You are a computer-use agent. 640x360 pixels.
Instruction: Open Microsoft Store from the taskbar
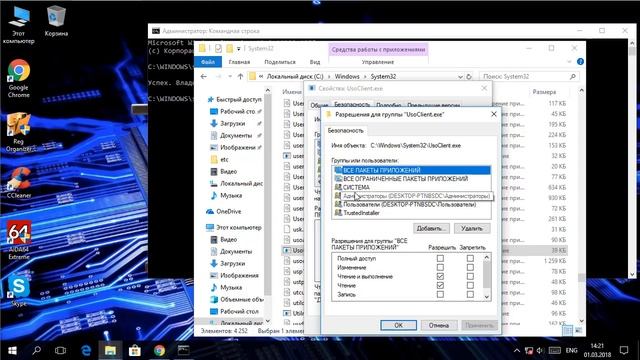click(x=135, y=350)
